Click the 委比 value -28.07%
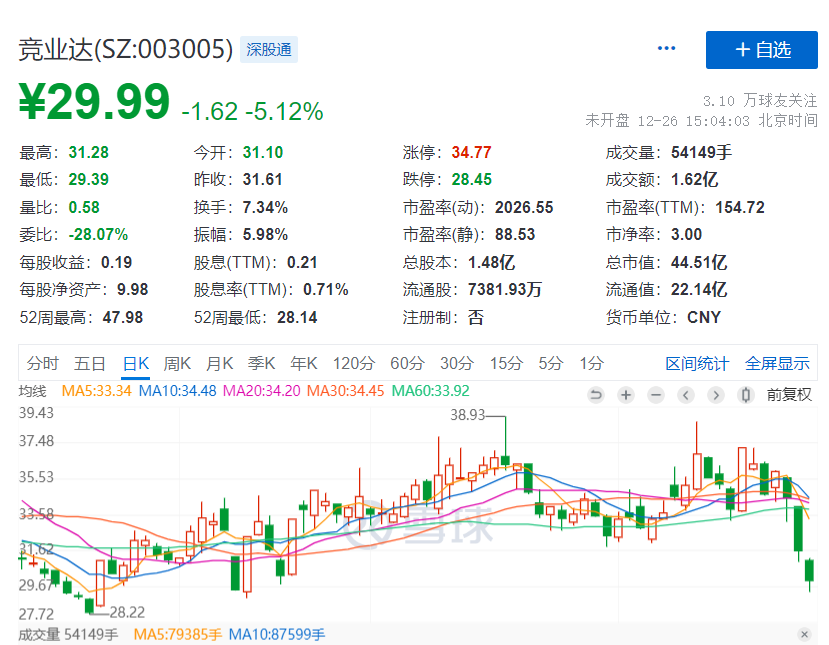829x645 pixels. pos(98,235)
